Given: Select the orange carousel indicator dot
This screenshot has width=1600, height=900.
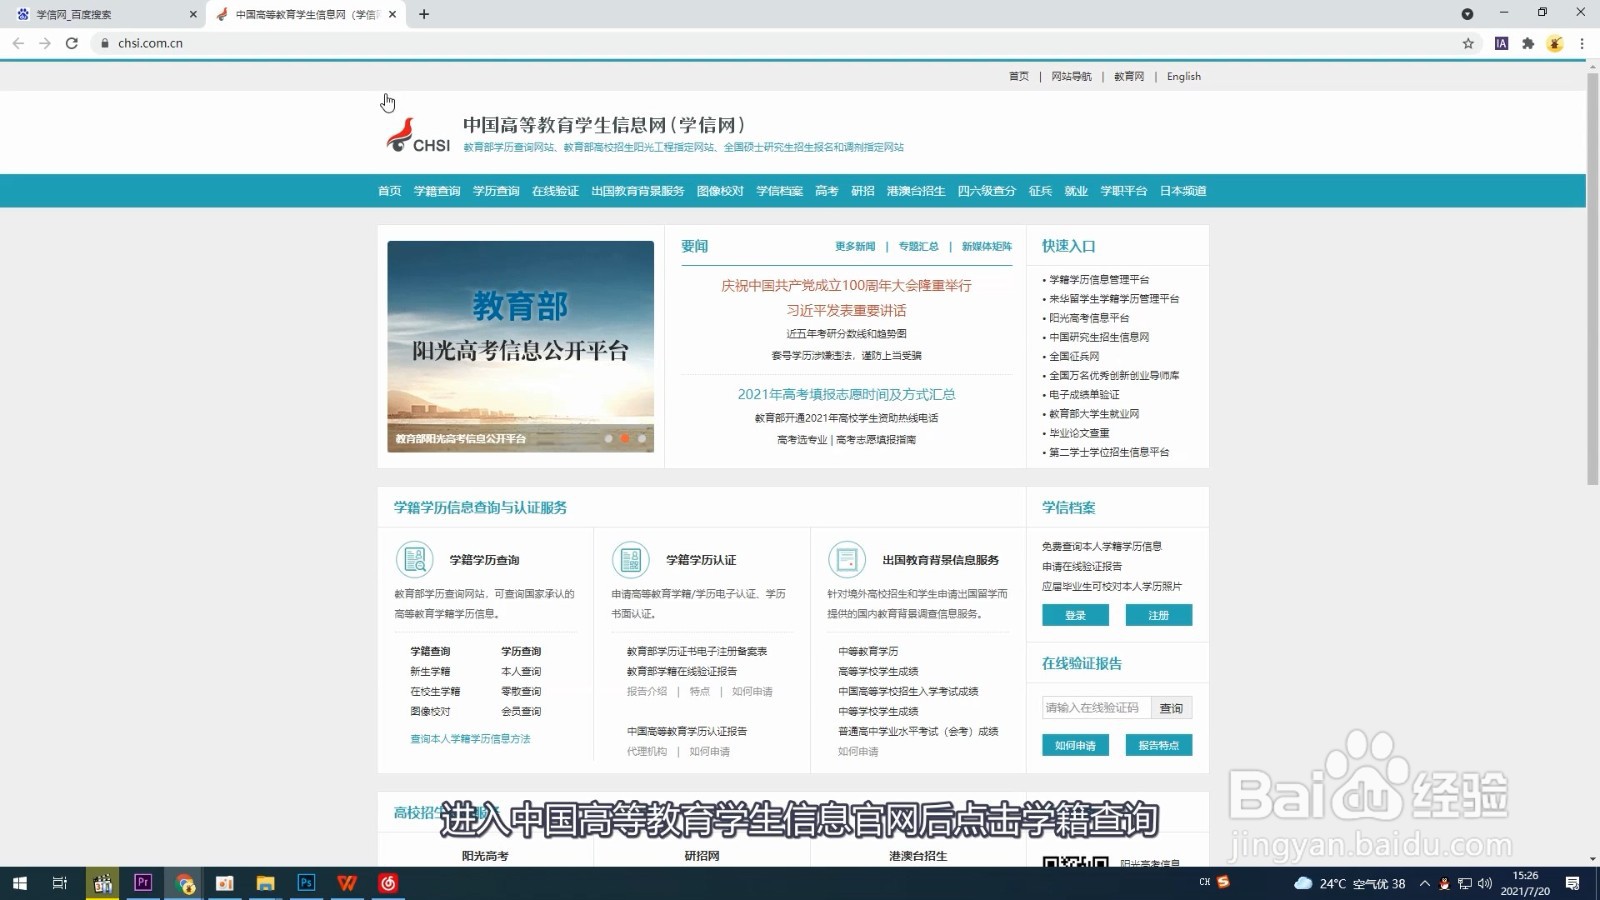Looking at the screenshot, I should point(625,439).
